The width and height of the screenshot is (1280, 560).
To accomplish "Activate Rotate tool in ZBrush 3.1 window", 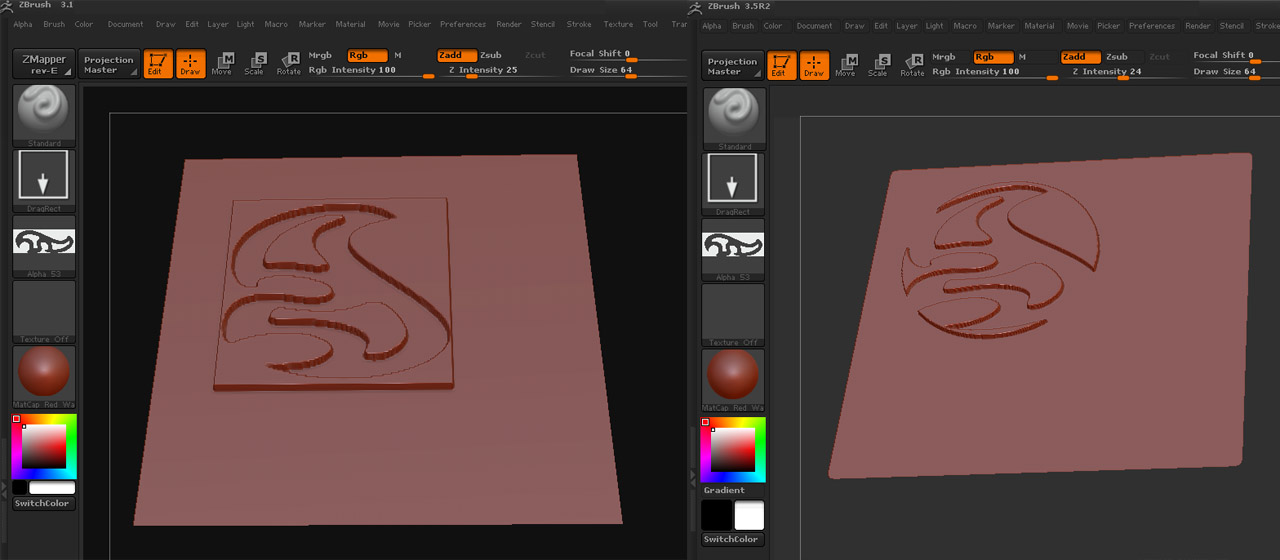I will tap(289, 64).
